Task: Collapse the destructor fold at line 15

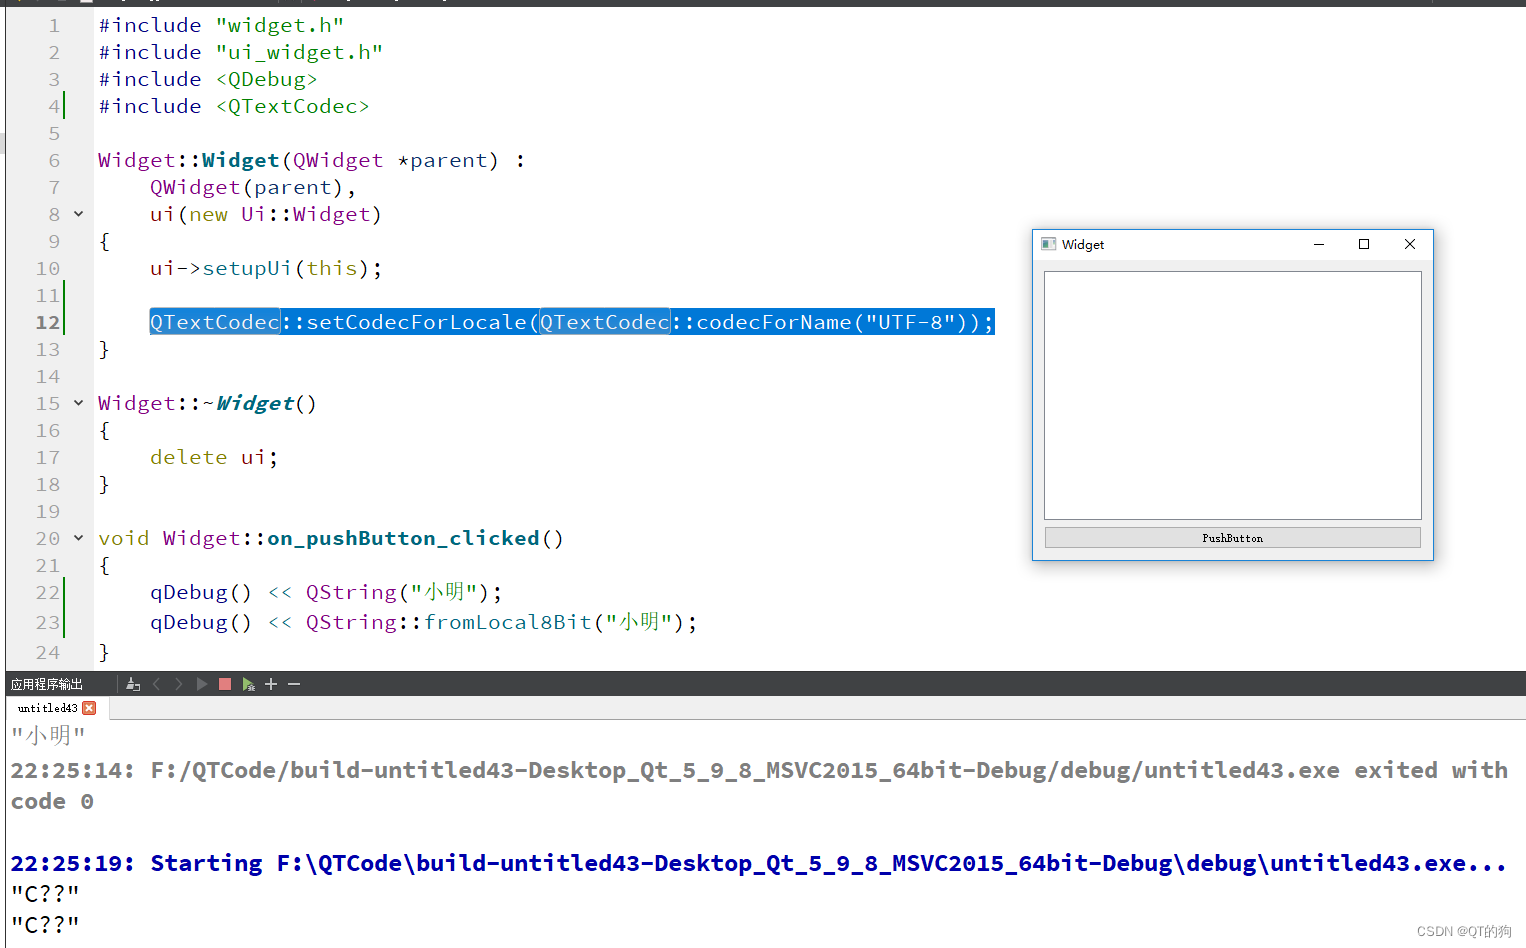Action: pyautogui.click(x=78, y=403)
